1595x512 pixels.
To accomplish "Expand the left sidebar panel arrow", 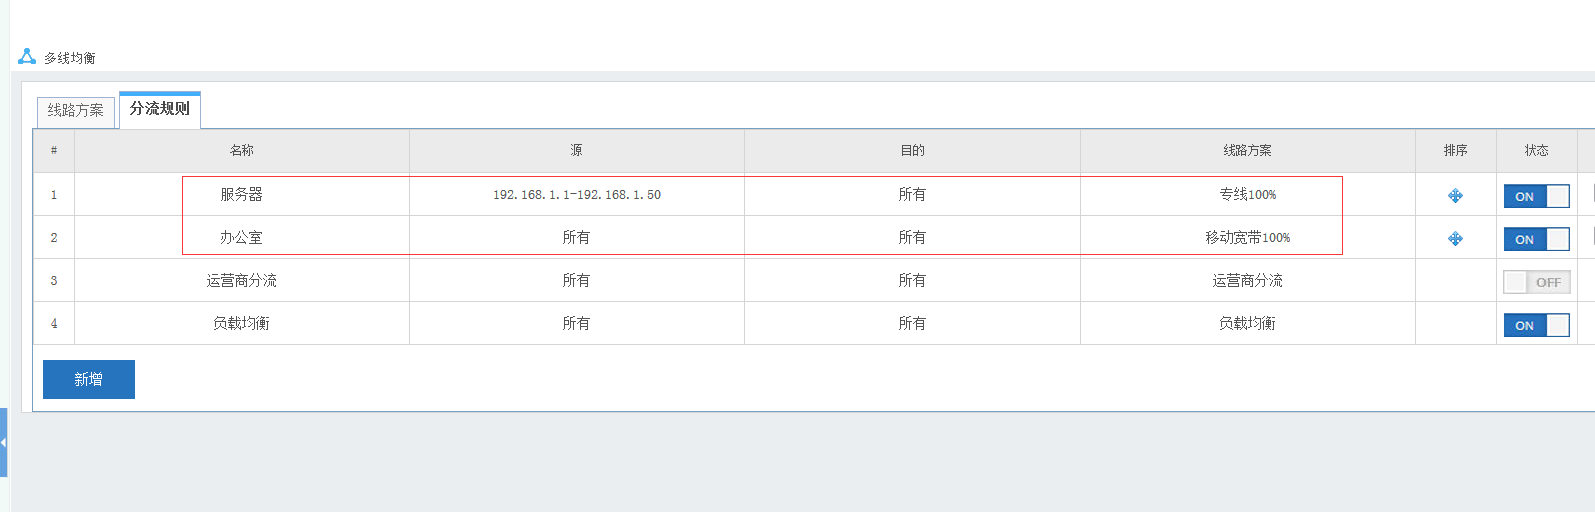I will click(4, 442).
